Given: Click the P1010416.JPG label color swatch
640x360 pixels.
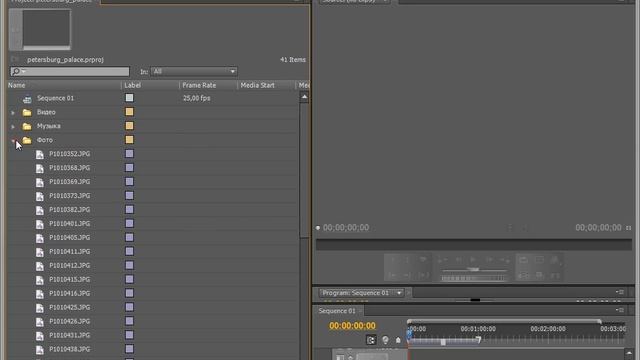Looking at the screenshot, I should click(x=129, y=293).
